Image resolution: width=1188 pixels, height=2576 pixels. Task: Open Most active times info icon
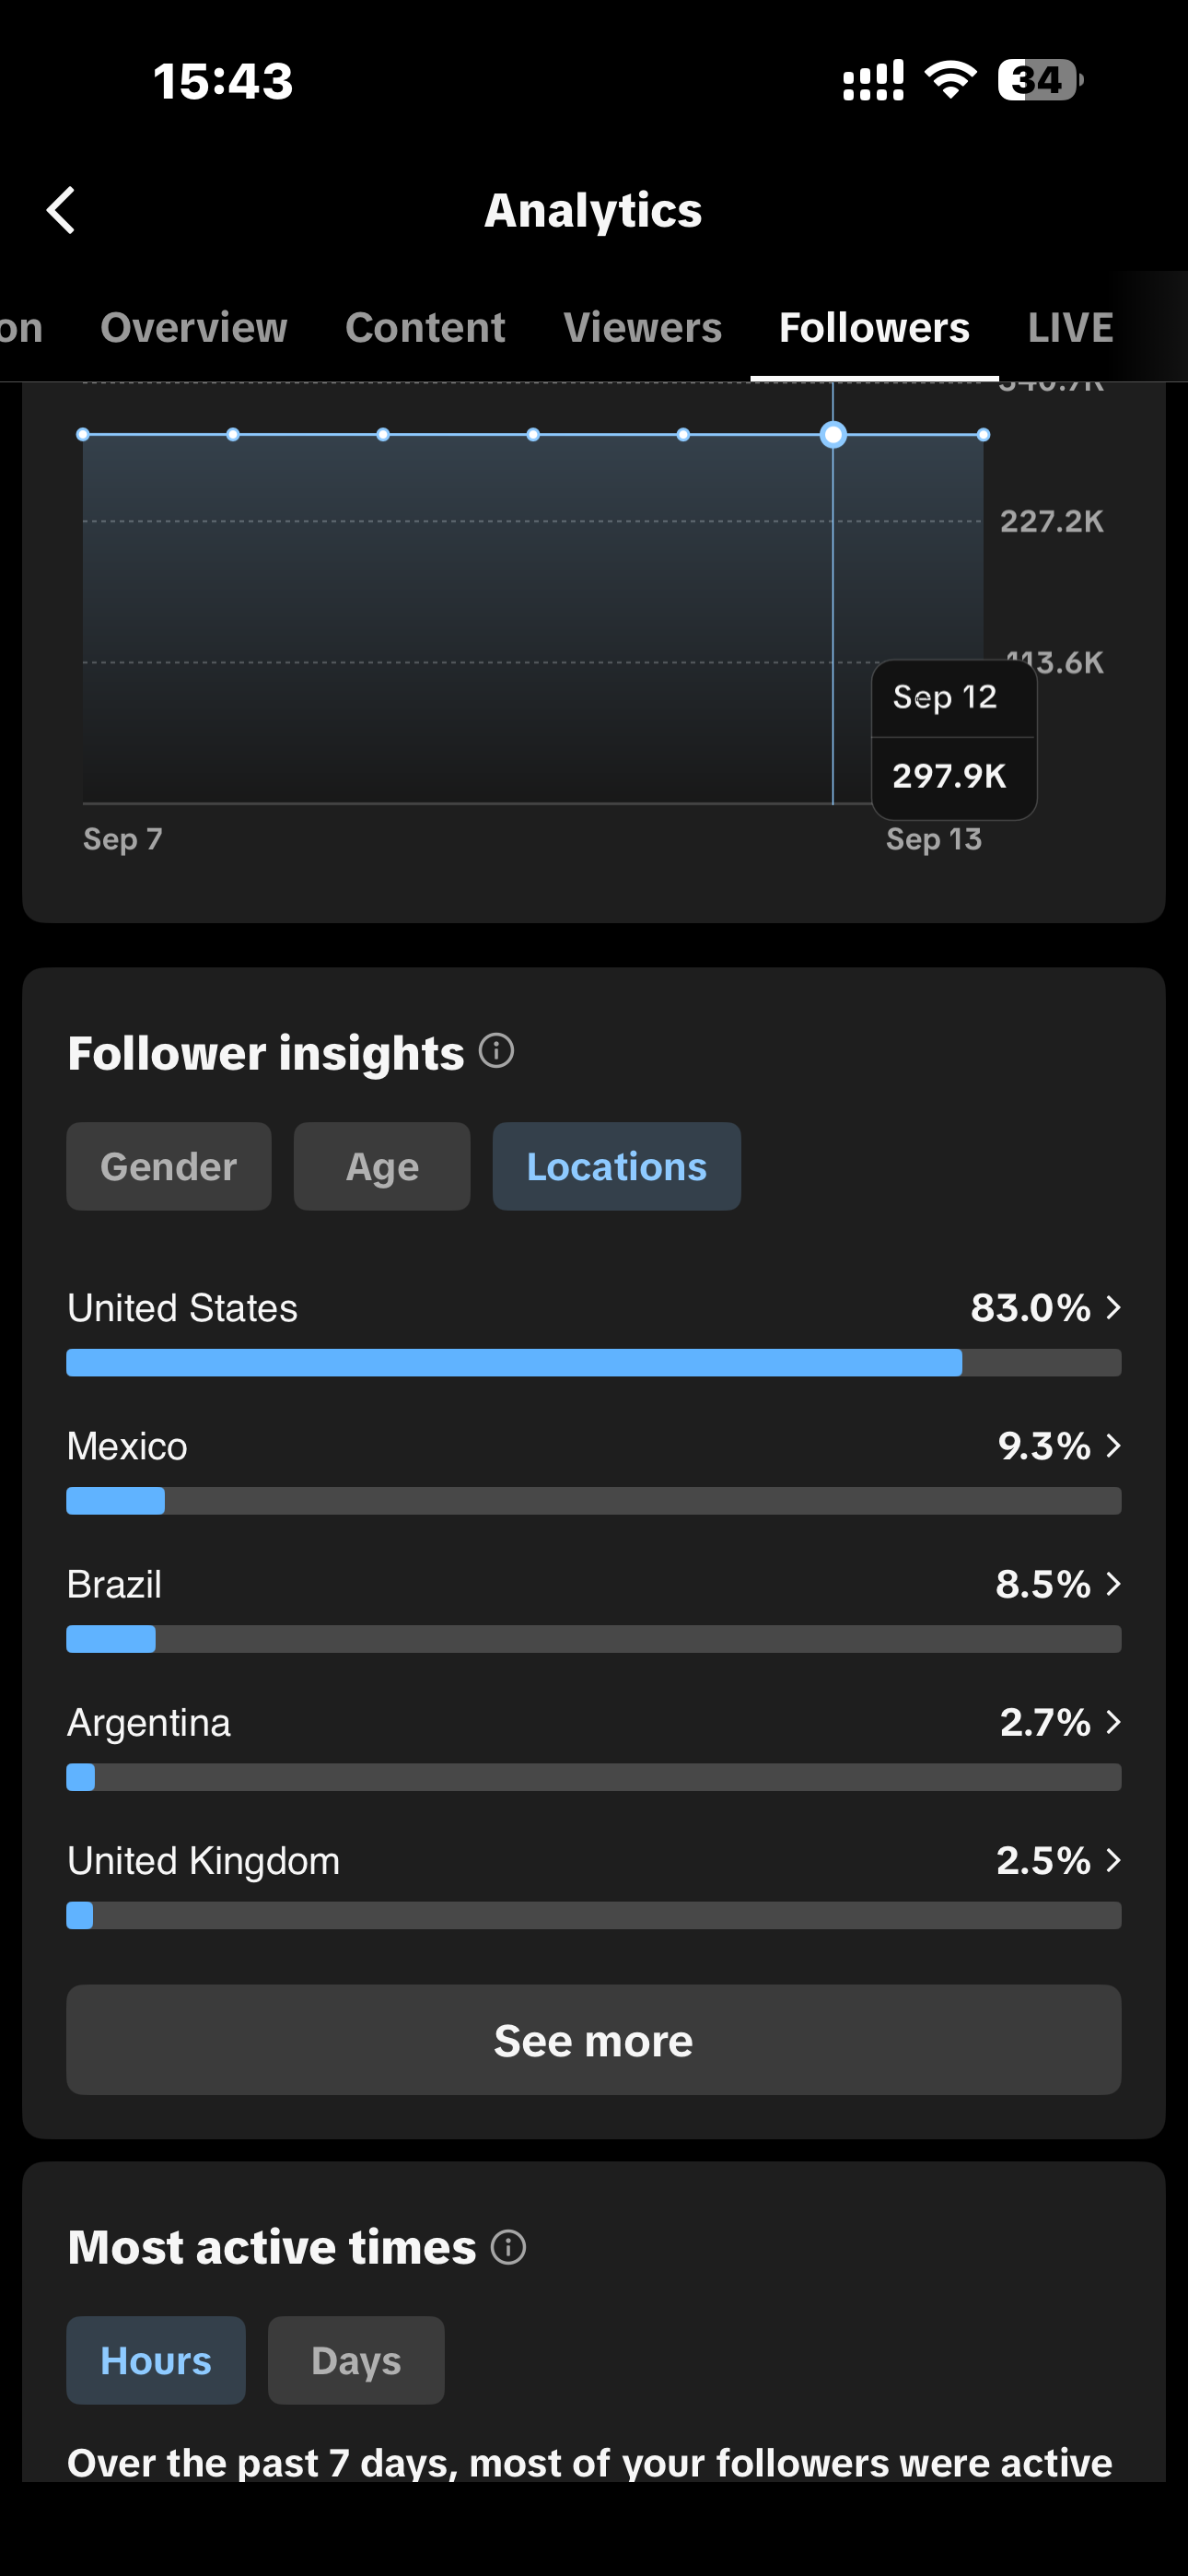tap(509, 2247)
